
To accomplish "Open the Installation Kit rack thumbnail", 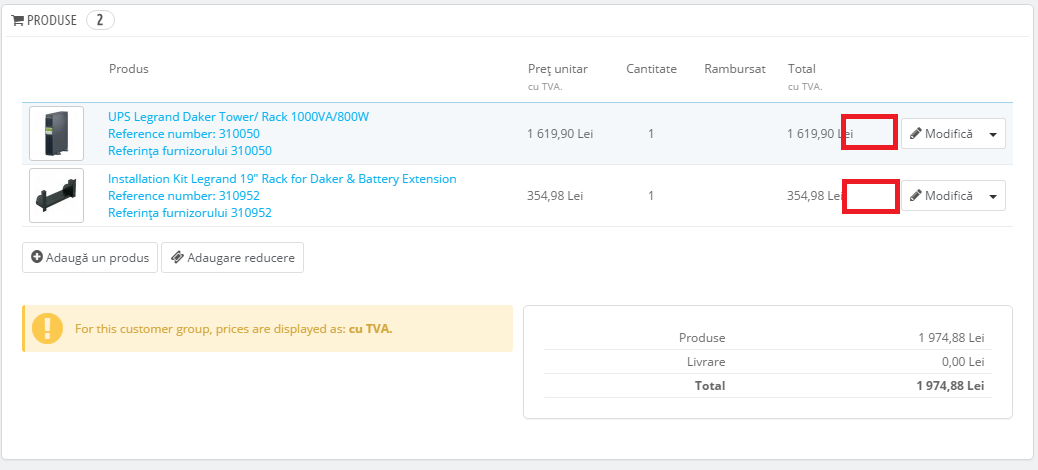I will [x=56, y=196].
